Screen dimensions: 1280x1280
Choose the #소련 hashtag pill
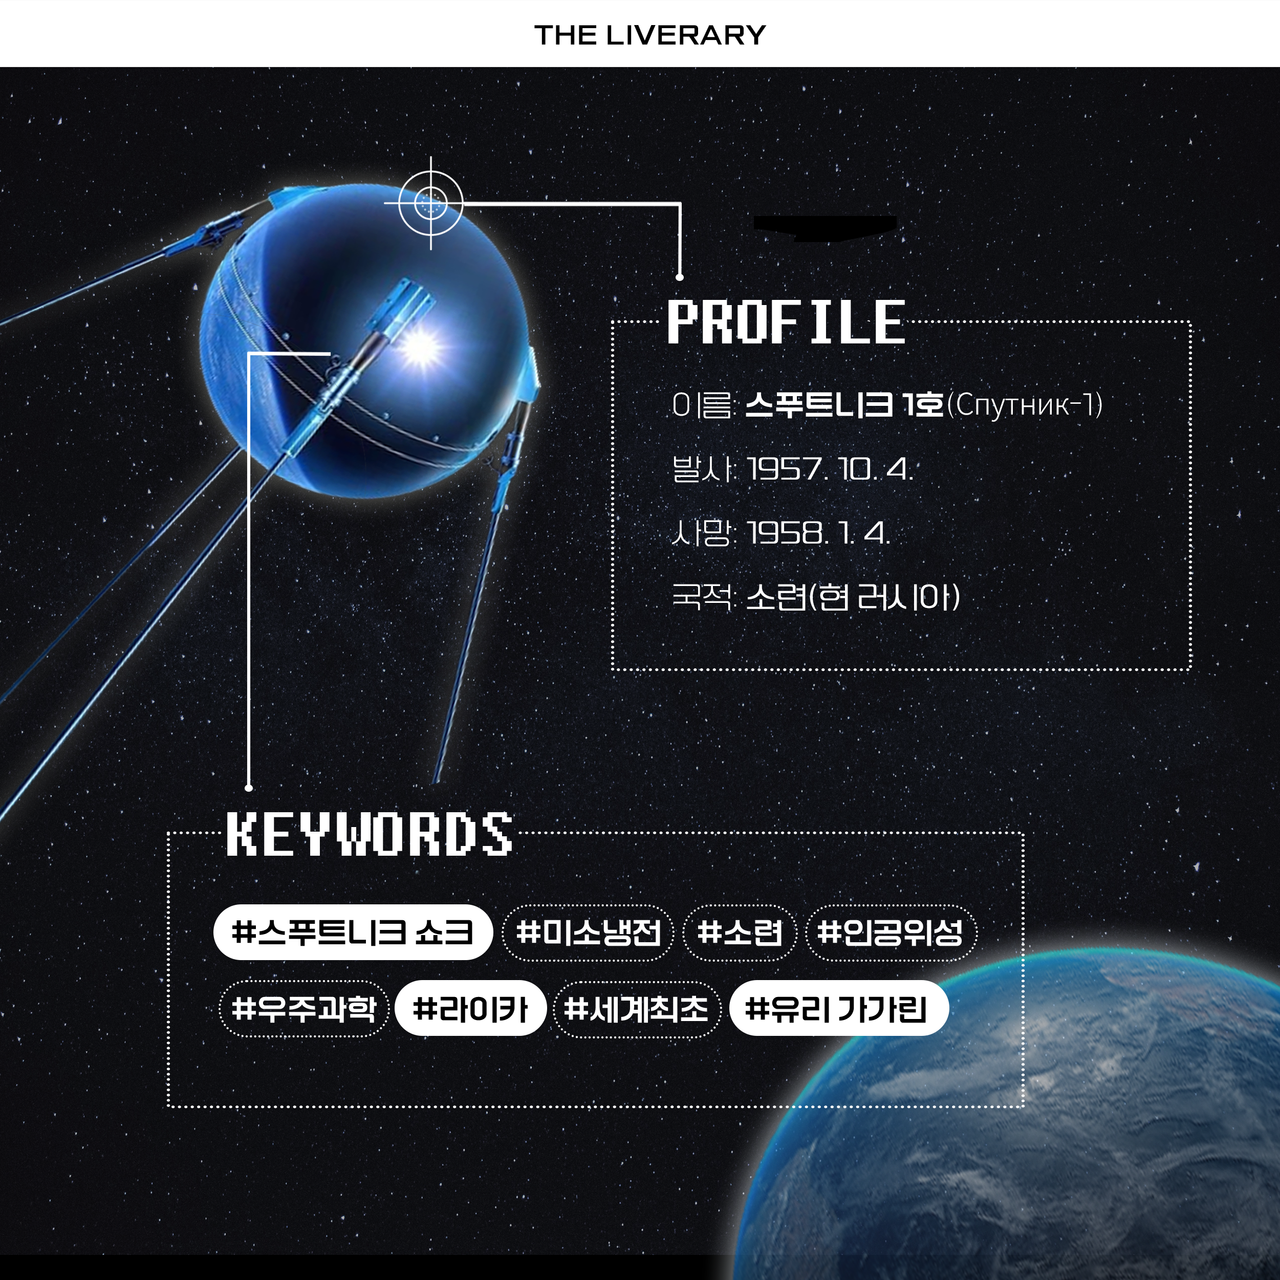coord(739,932)
